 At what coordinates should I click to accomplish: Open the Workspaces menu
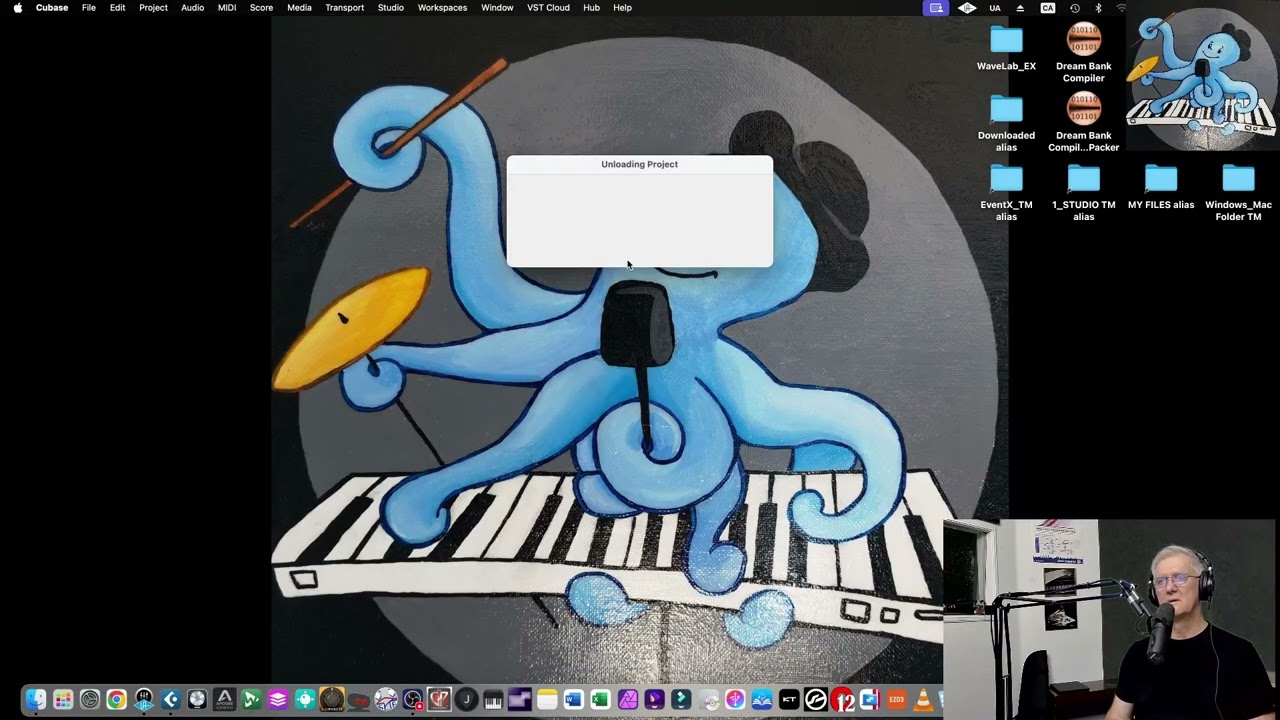point(442,8)
